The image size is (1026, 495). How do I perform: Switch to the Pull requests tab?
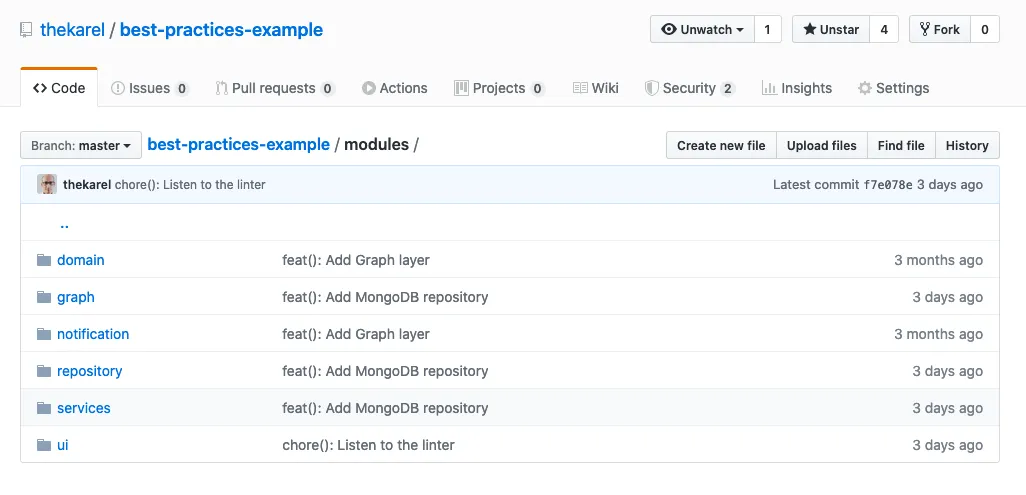pyautogui.click(x=275, y=88)
